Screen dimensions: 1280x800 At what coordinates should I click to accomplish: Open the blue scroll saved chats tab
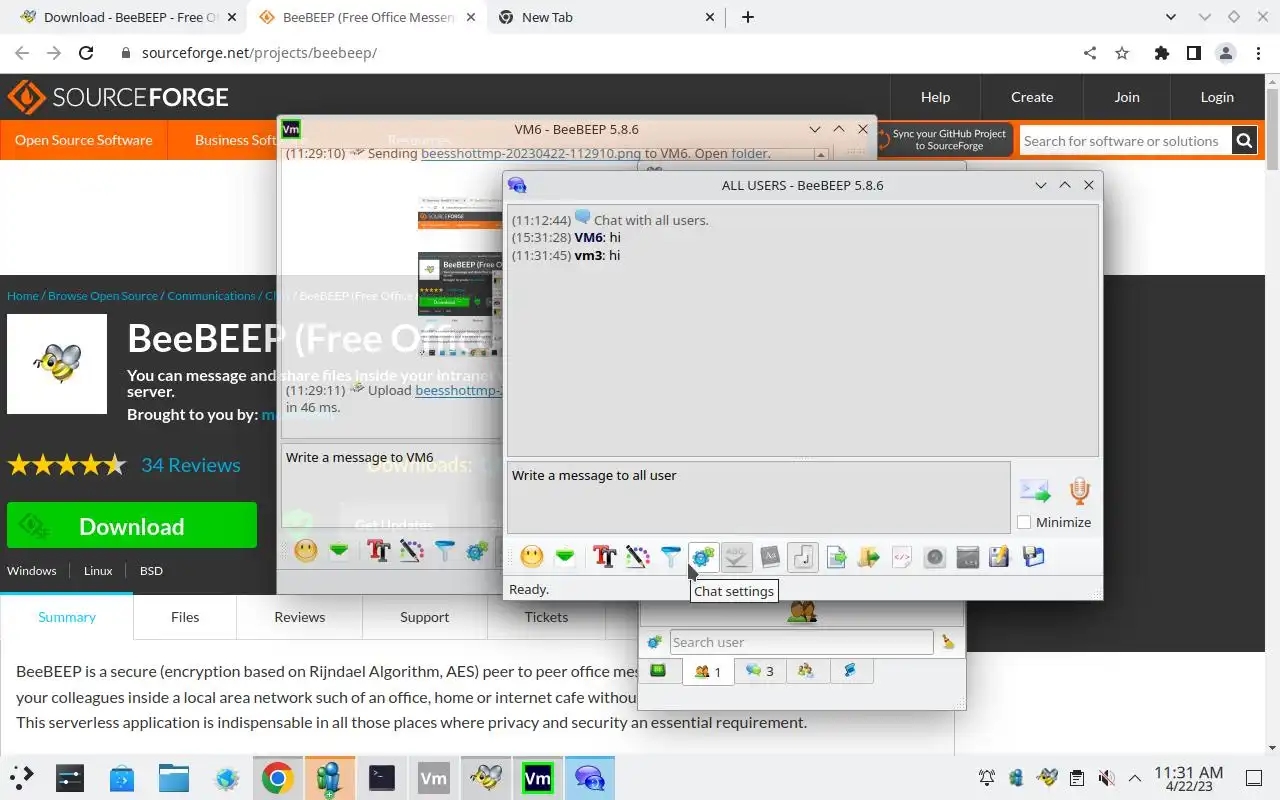click(x=850, y=671)
